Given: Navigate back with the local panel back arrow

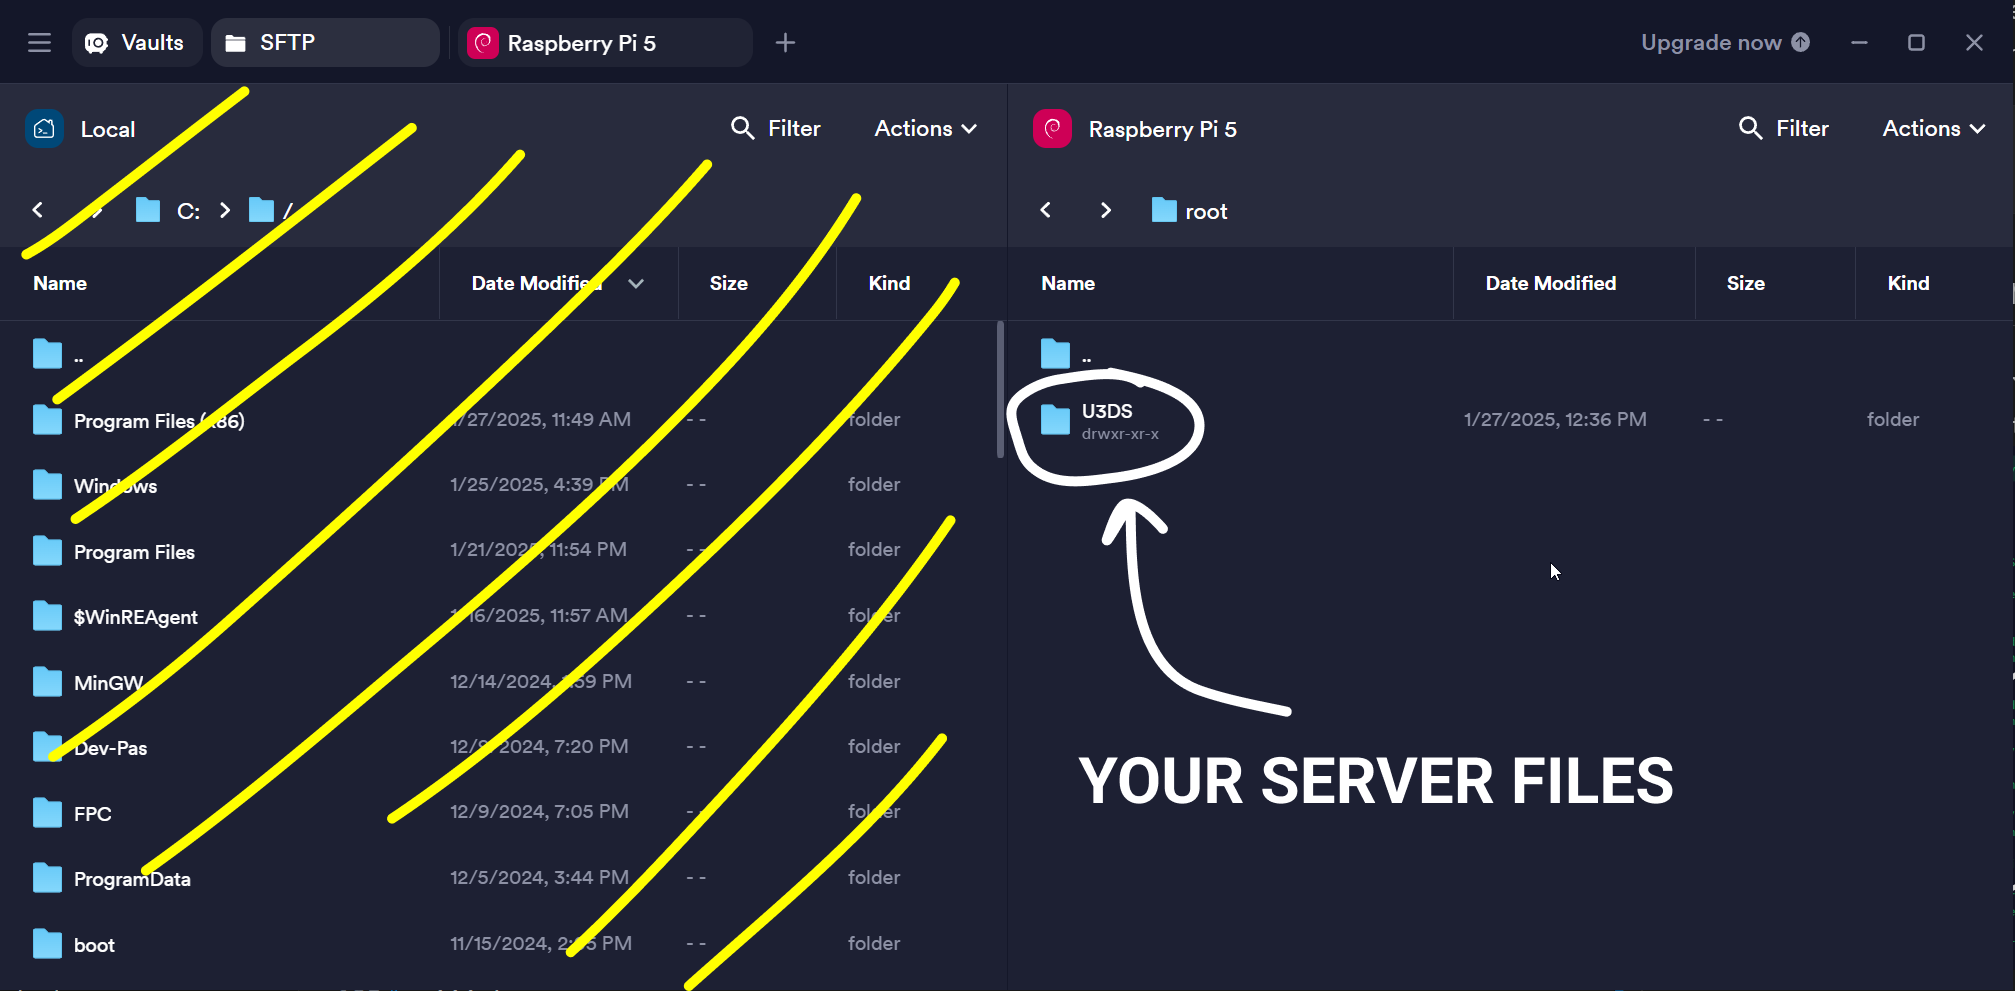Looking at the screenshot, I should coord(38,210).
